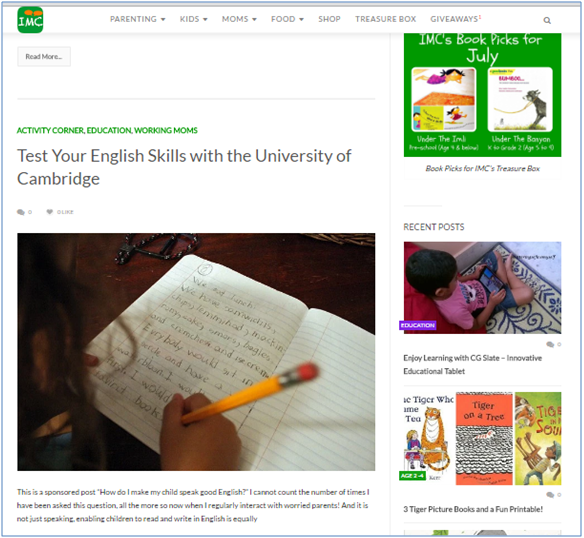584x538 pixels.
Task: Open the handwriting notebook article image
Action: (x=196, y=352)
